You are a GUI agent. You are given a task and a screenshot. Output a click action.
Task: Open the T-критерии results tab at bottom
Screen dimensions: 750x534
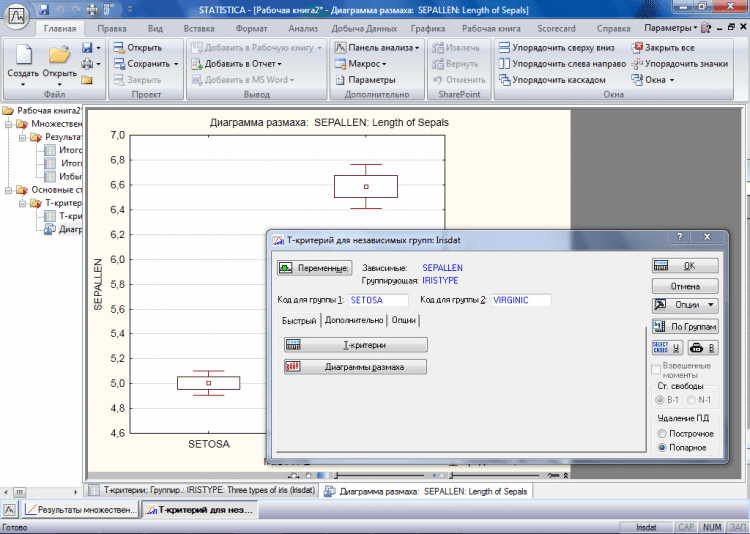202,490
